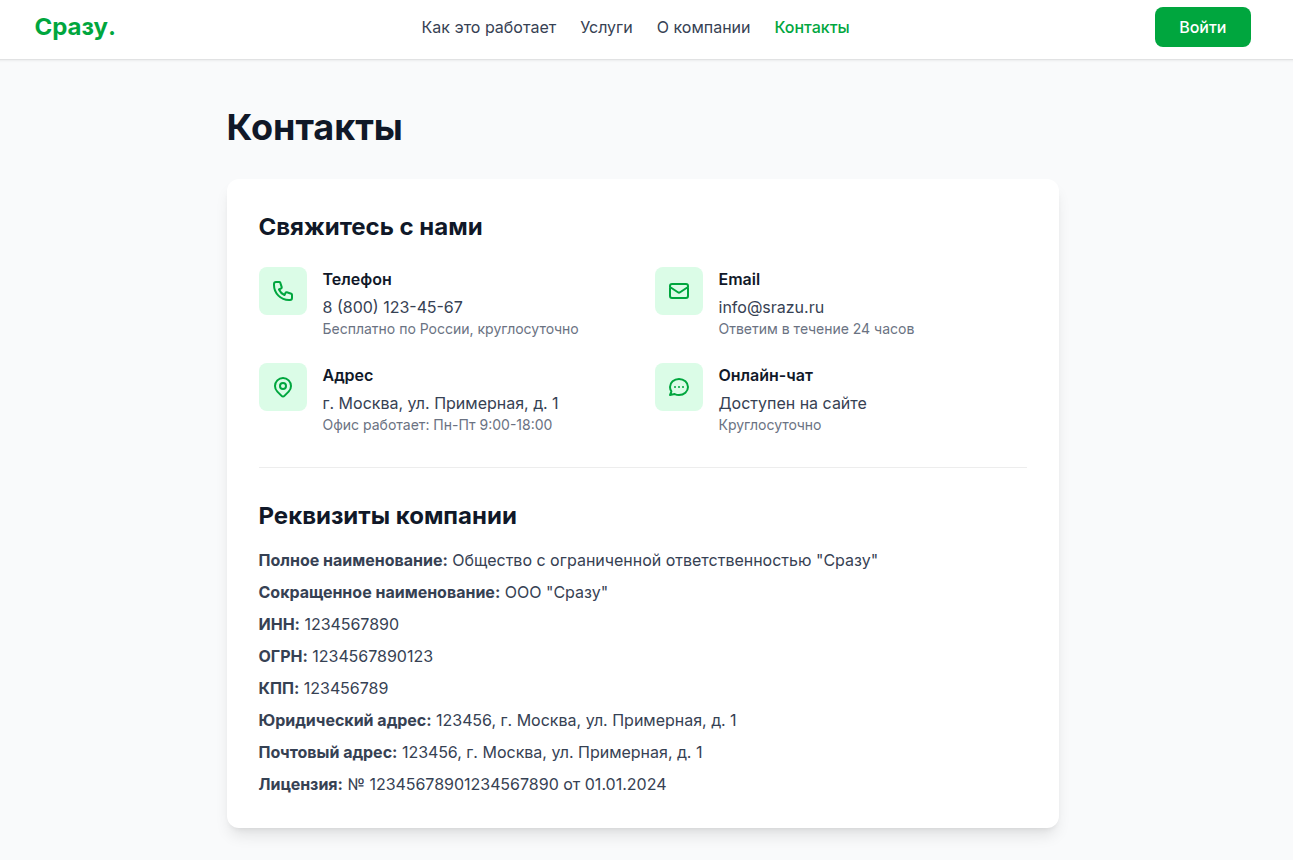Click the location pin icon for Адрес
The width and height of the screenshot is (1293, 860).
(283, 387)
